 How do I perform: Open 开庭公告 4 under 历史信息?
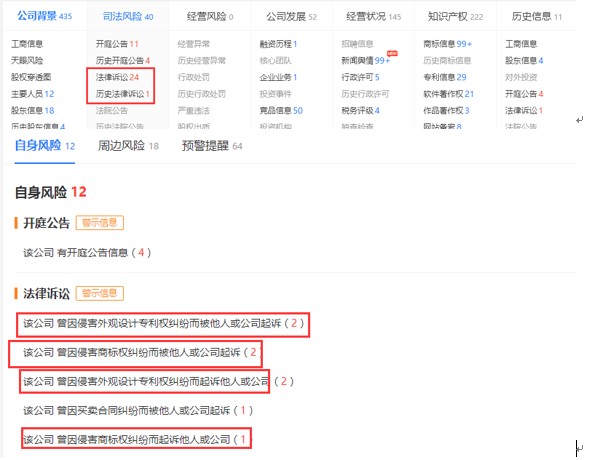524,94
